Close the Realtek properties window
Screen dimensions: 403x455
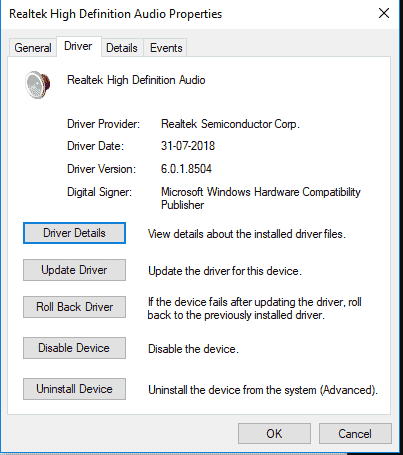click(384, 13)
